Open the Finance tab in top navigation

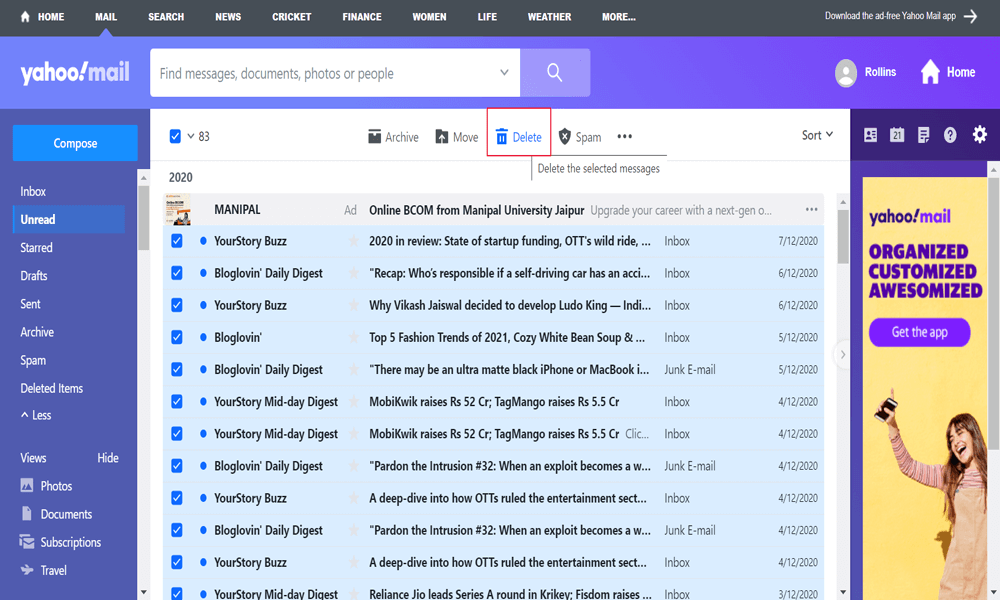tap(361, 17)
